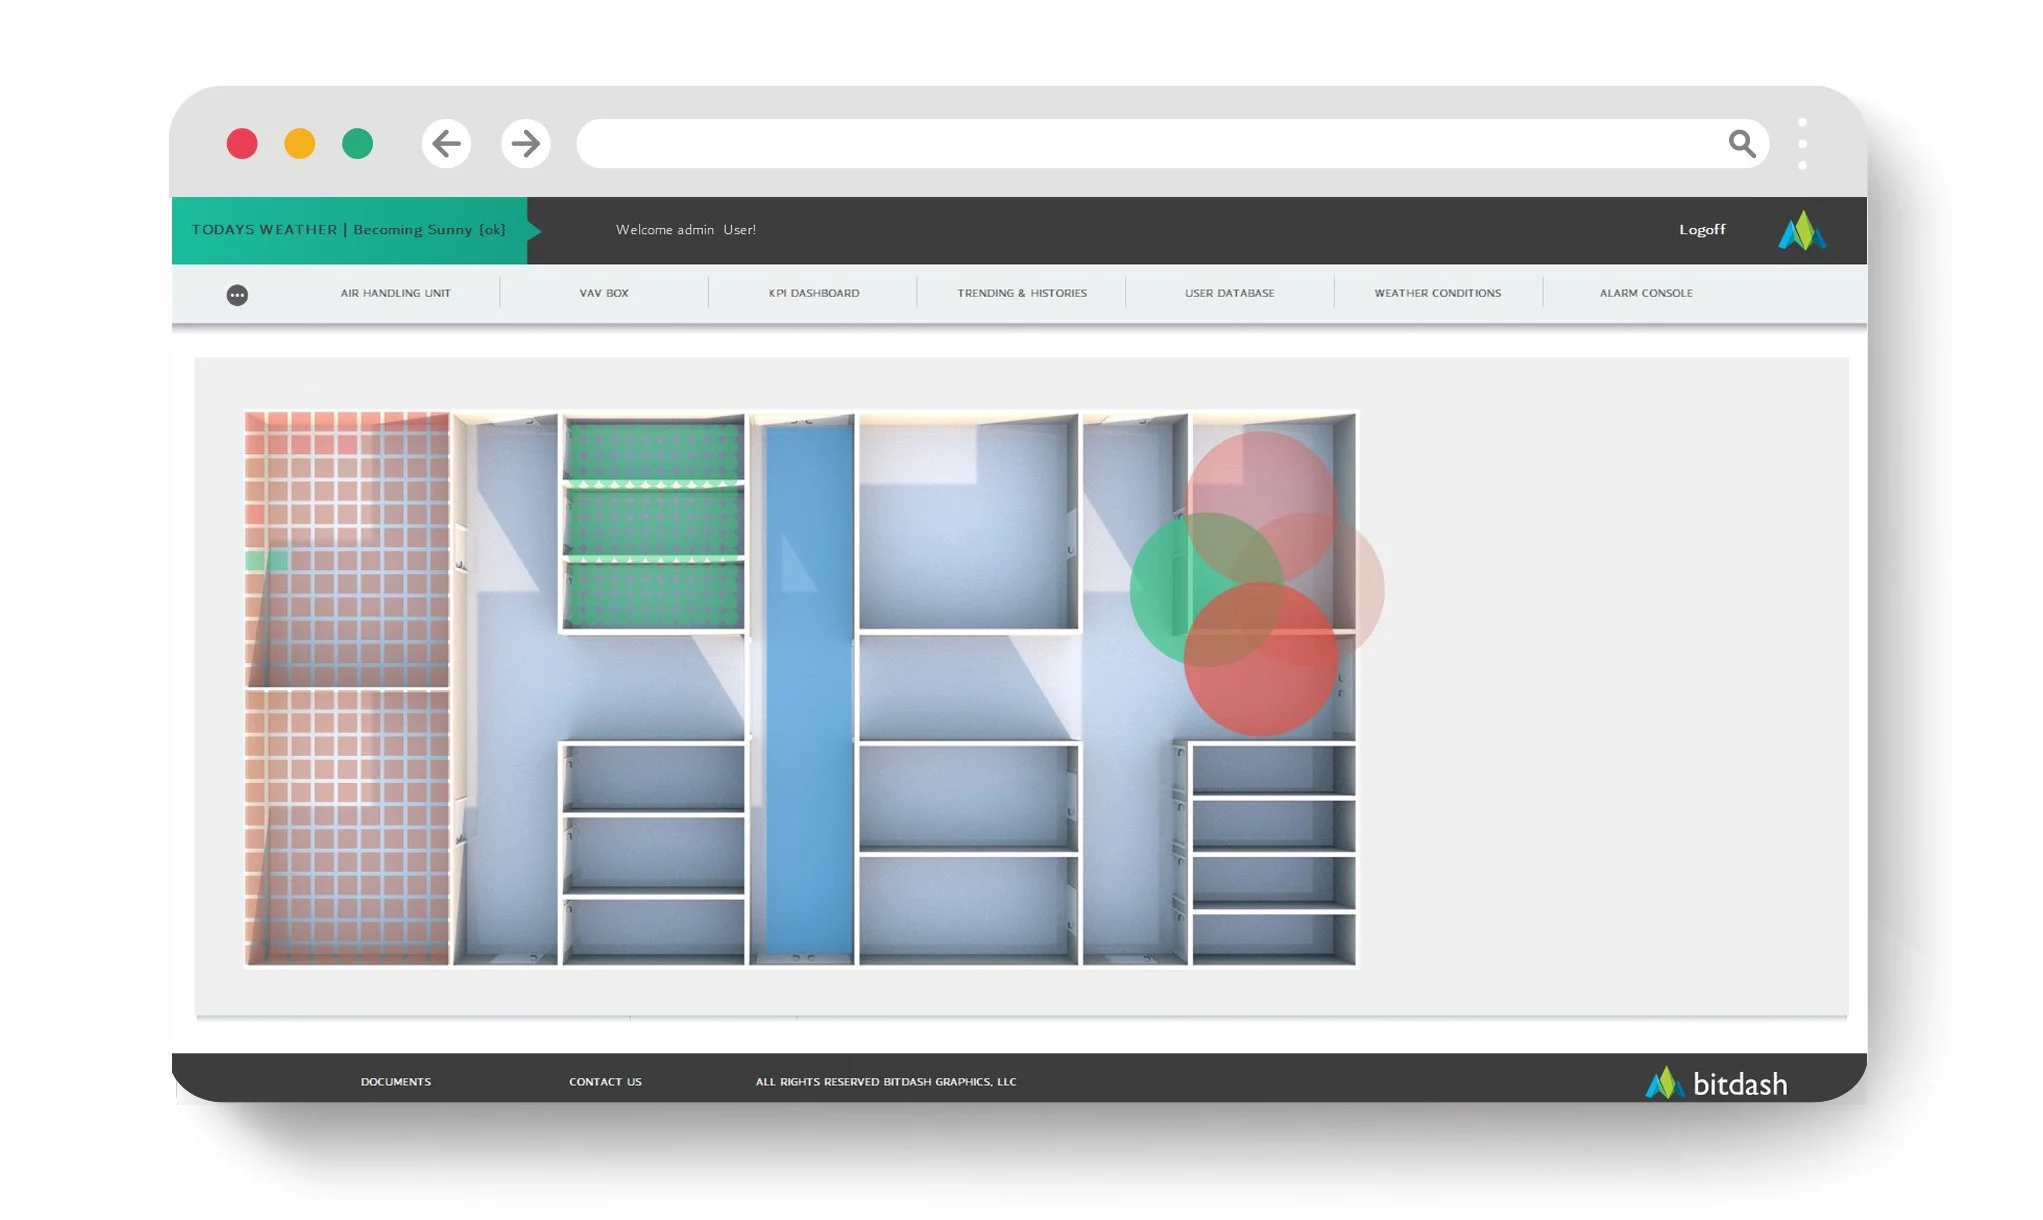Open the ellipsis overflow menu in navigation bar
This screenshot has width=2043, height=1220.
(238, 295)
